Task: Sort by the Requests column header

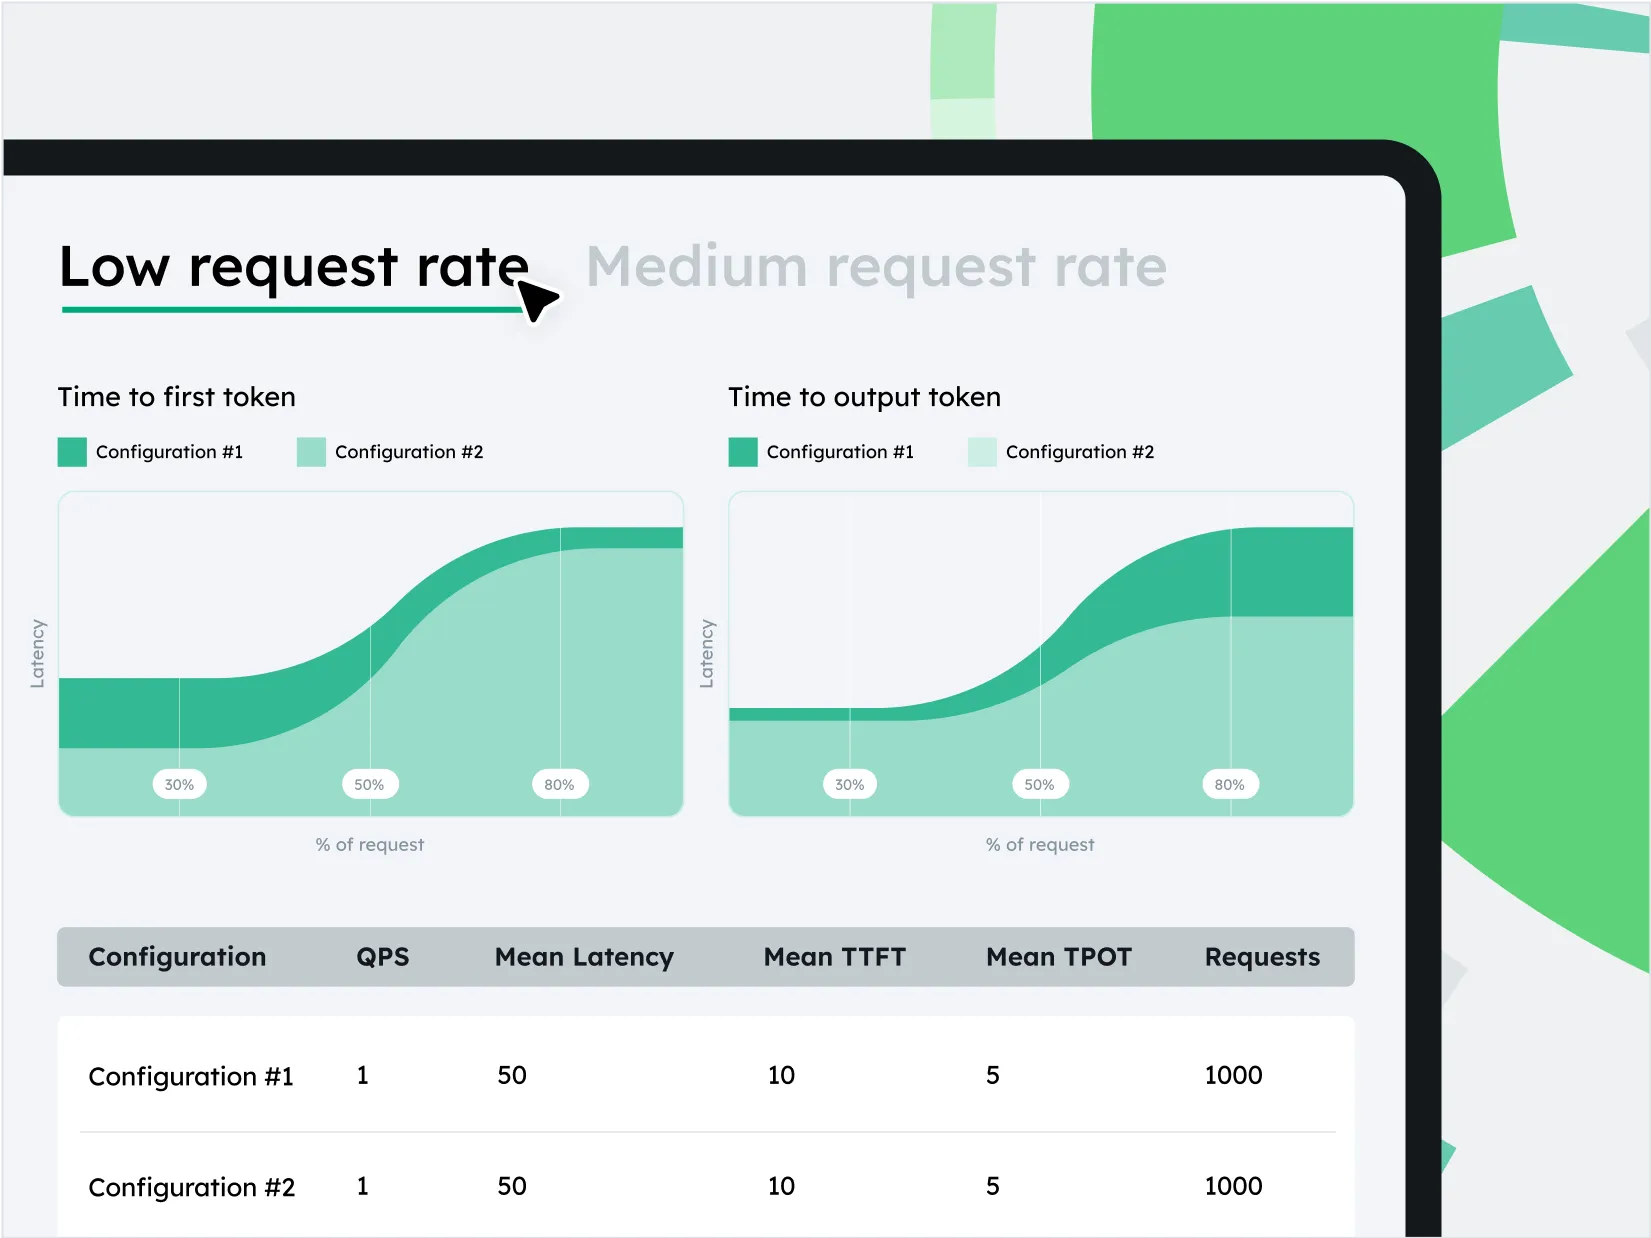Action: tap(1262, 957)
